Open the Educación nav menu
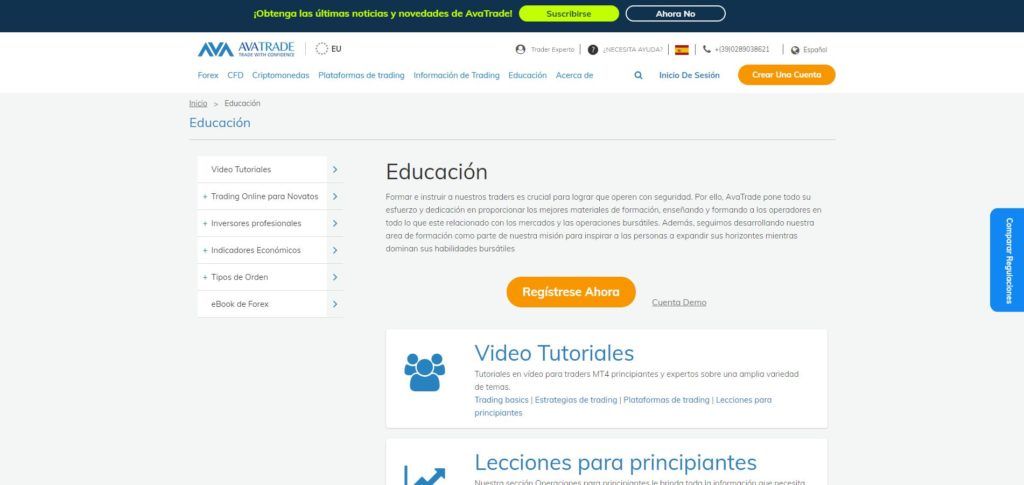Screen dimensions: 1024x485 pos(528,75)
